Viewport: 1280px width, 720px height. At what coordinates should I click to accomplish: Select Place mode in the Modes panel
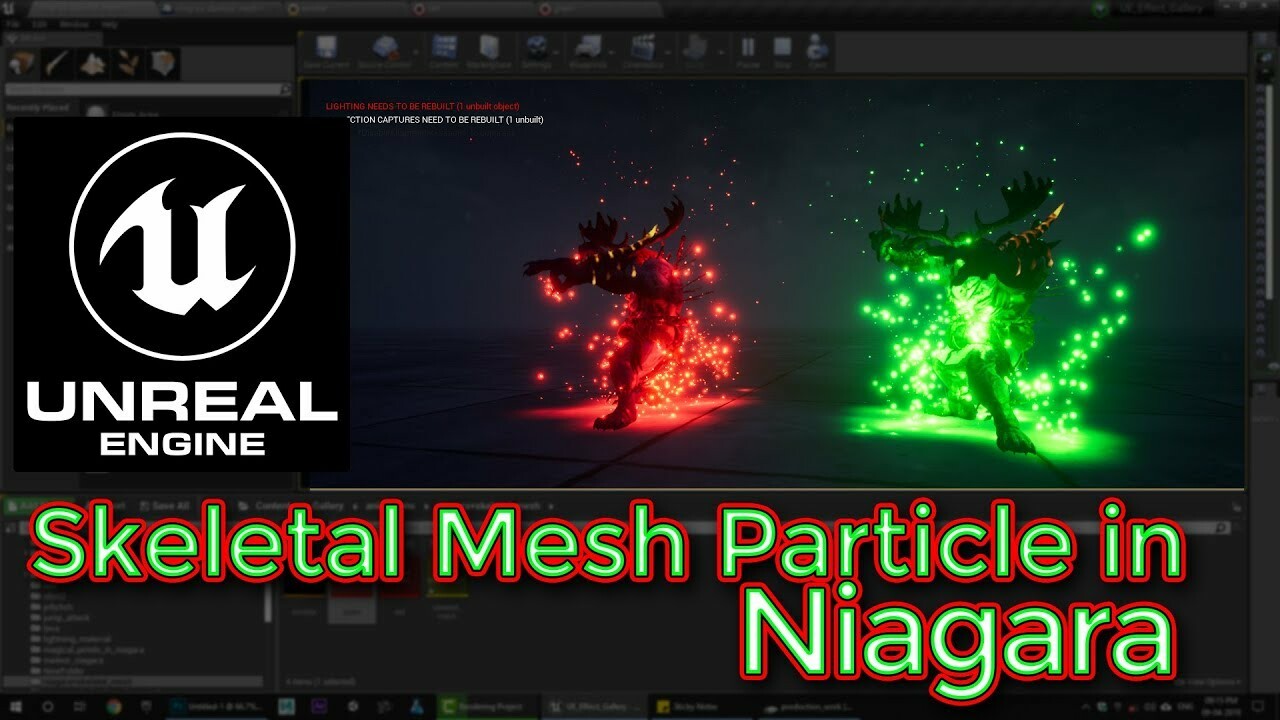point(21,64)
